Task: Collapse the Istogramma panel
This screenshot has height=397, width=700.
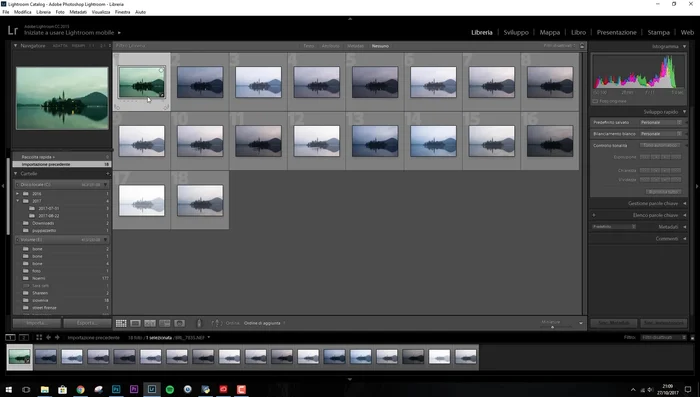Action: point(684,46)
